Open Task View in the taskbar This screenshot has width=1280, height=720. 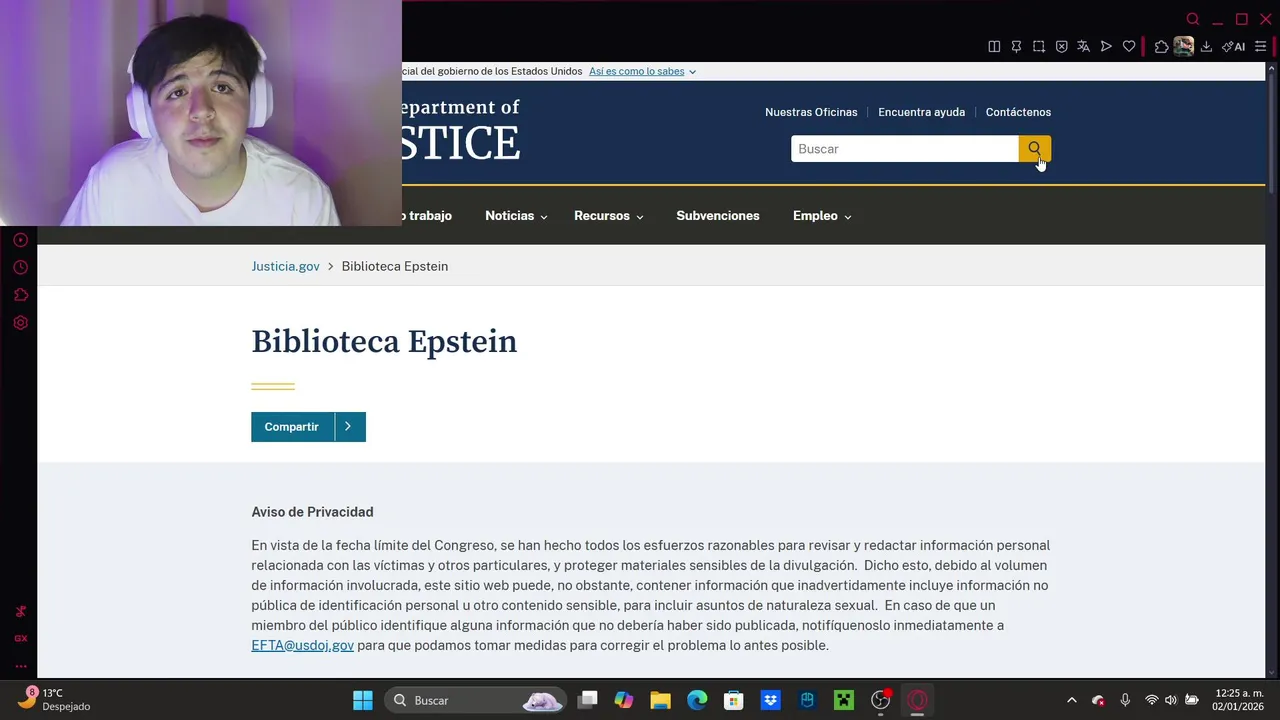[588, 700]
